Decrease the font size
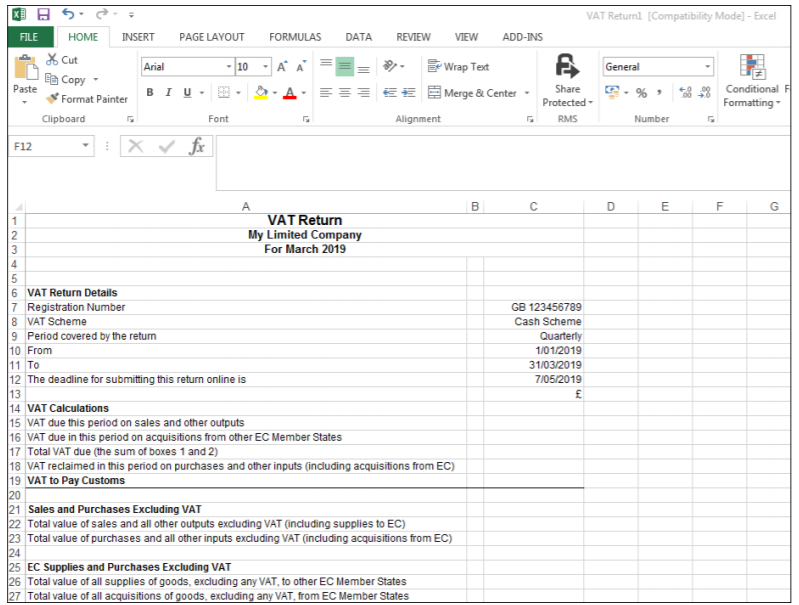 [301, 66]
